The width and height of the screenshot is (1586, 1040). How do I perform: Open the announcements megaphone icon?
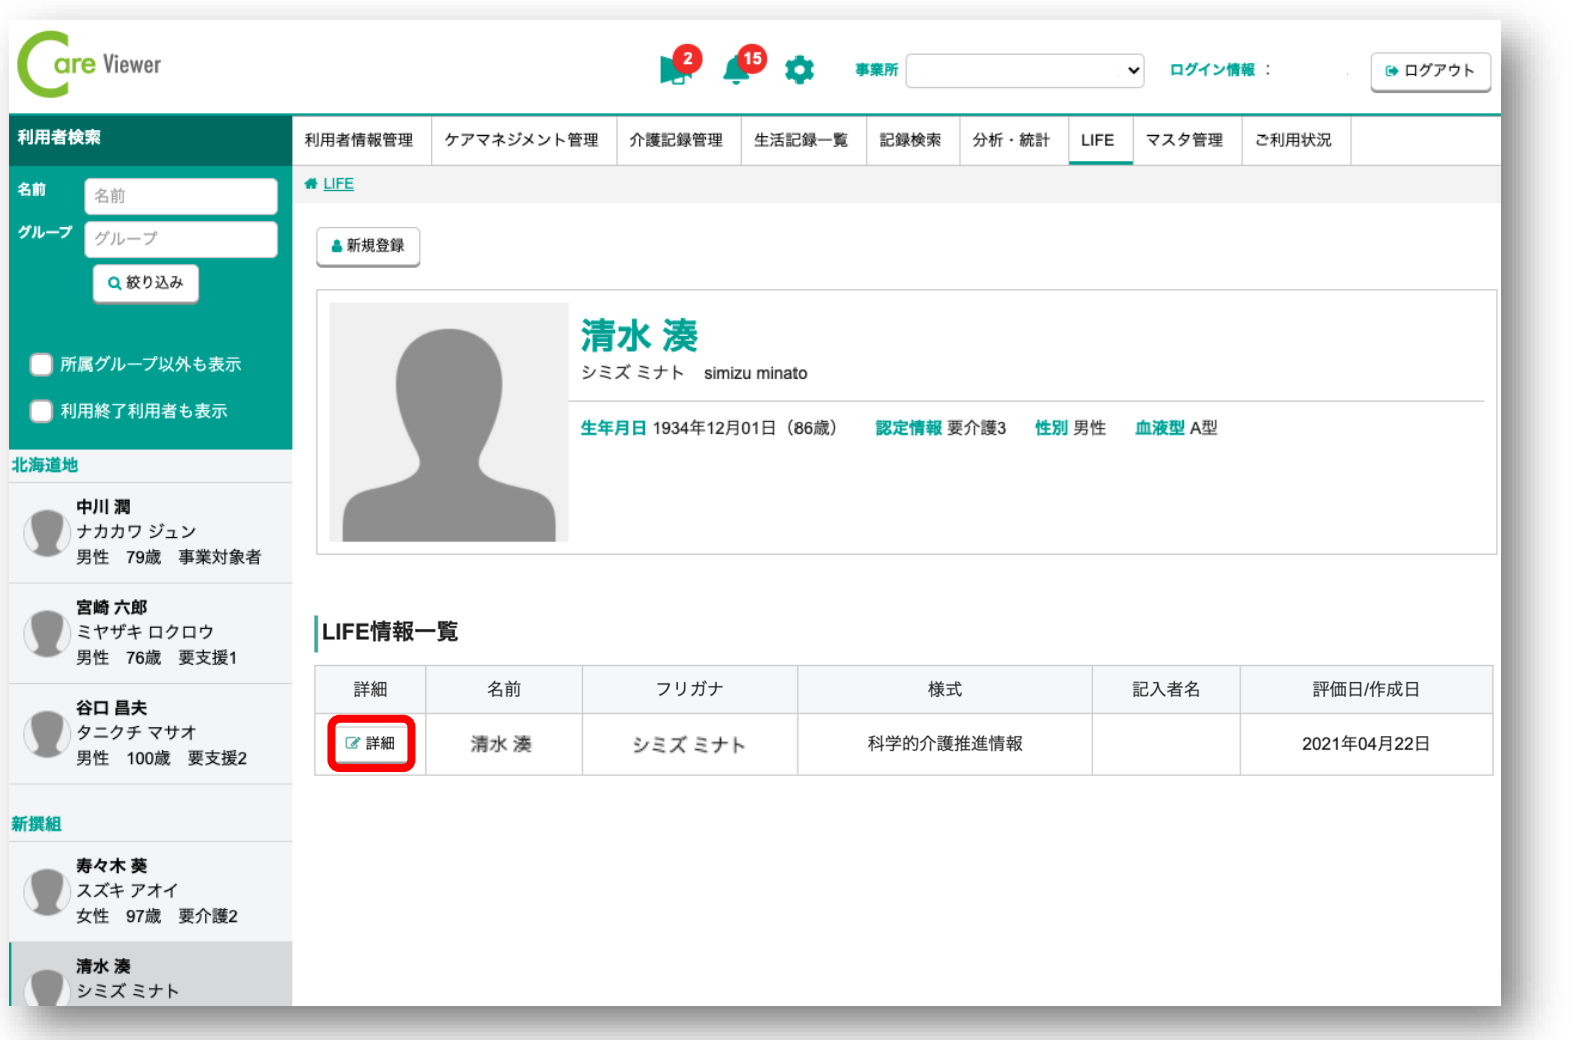point(674,71)
